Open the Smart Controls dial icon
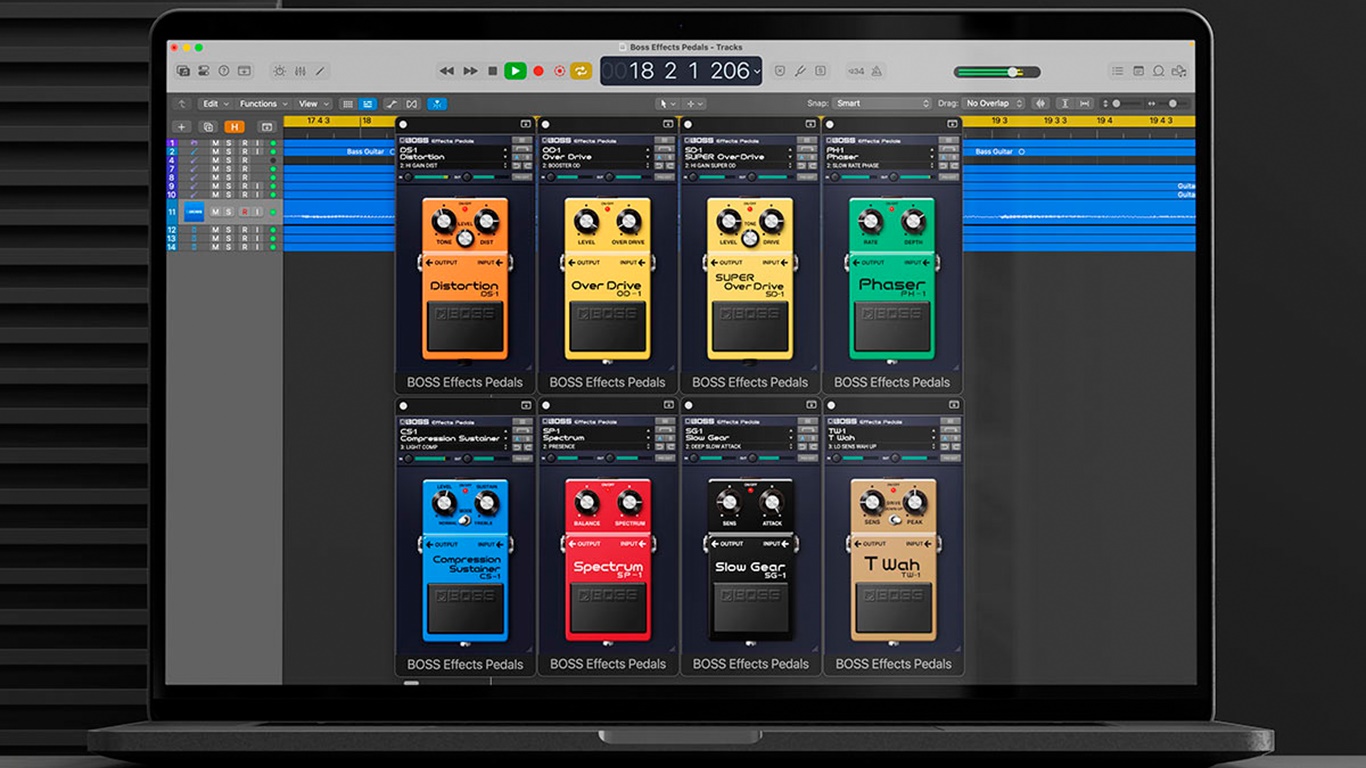This screenshot has height=768, width=1366. tap(279, 71)
